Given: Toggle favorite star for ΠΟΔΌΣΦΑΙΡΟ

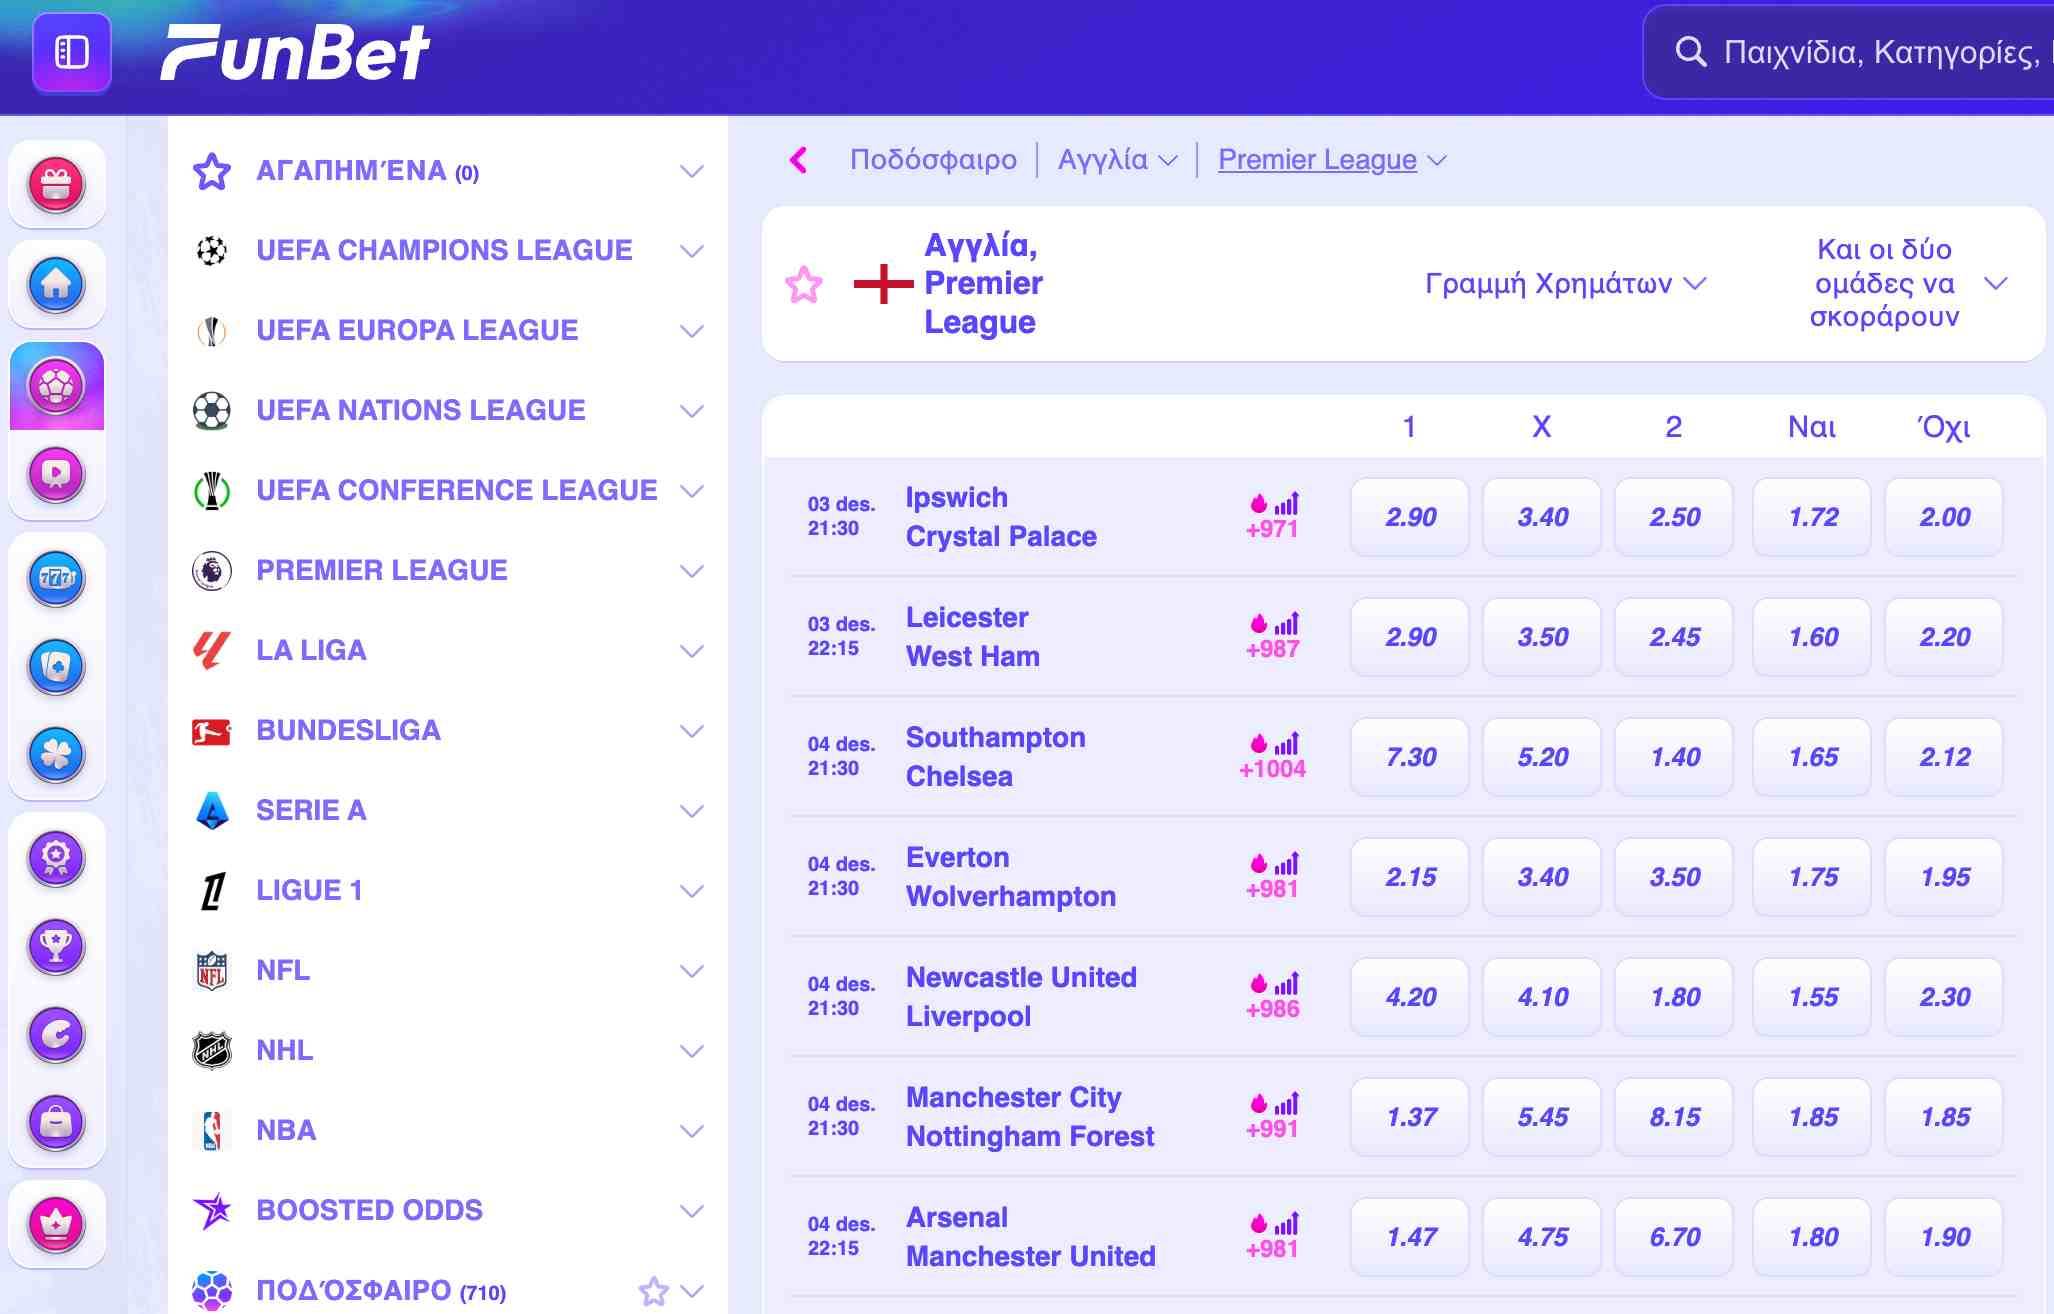Looking at the screenshot, I should pyautogui.click(x=653, y=1291).
